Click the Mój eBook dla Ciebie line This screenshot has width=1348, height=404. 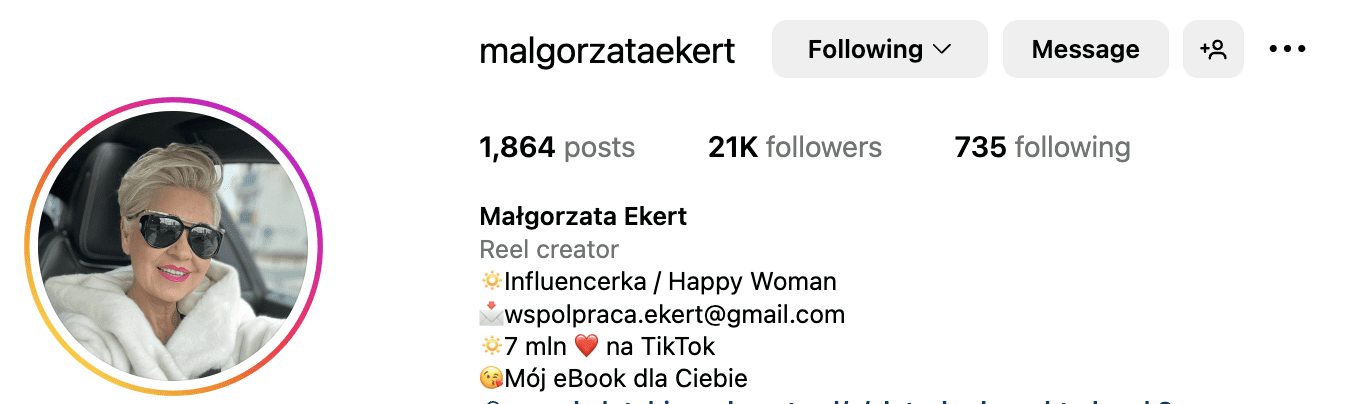click(626, 380)
